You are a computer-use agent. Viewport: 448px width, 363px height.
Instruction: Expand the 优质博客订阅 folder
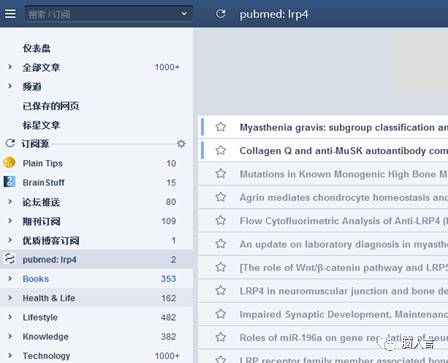[x=10, y=240]
